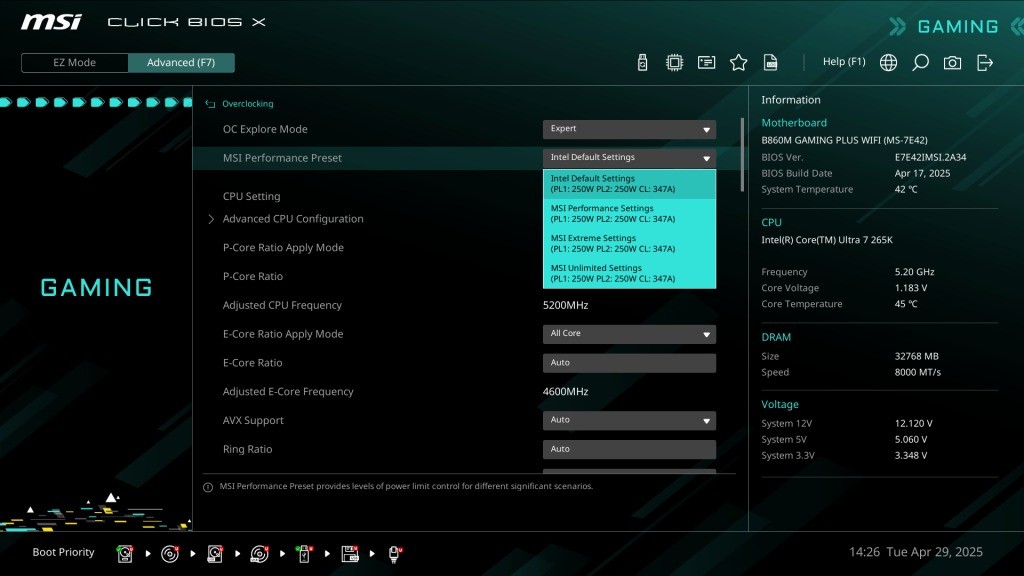Open the language globe icon
This screenshot has width=1024, height=576.
(x=888, y=63)
